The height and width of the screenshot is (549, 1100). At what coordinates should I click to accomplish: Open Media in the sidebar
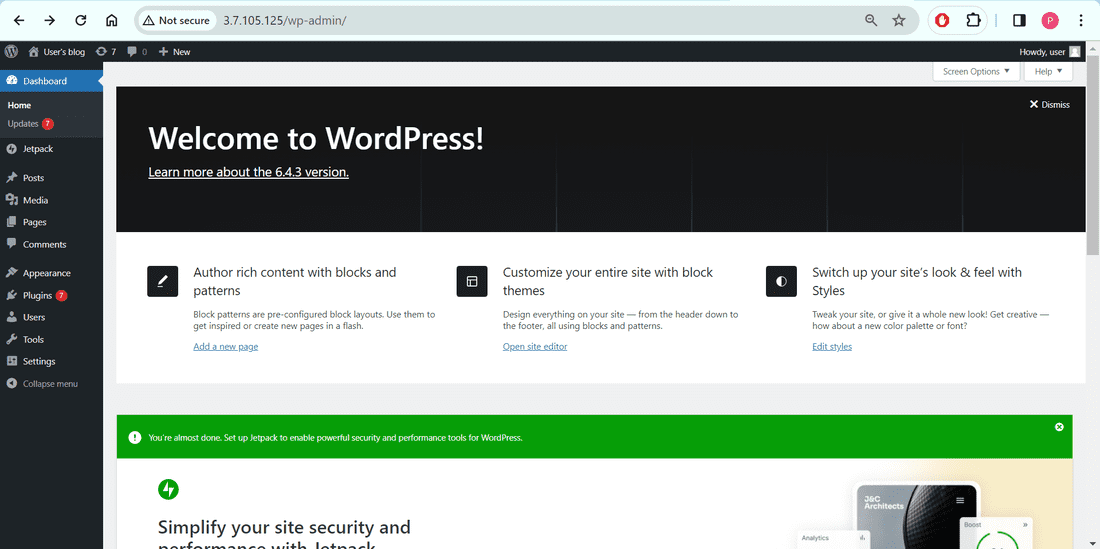point(51,200)
